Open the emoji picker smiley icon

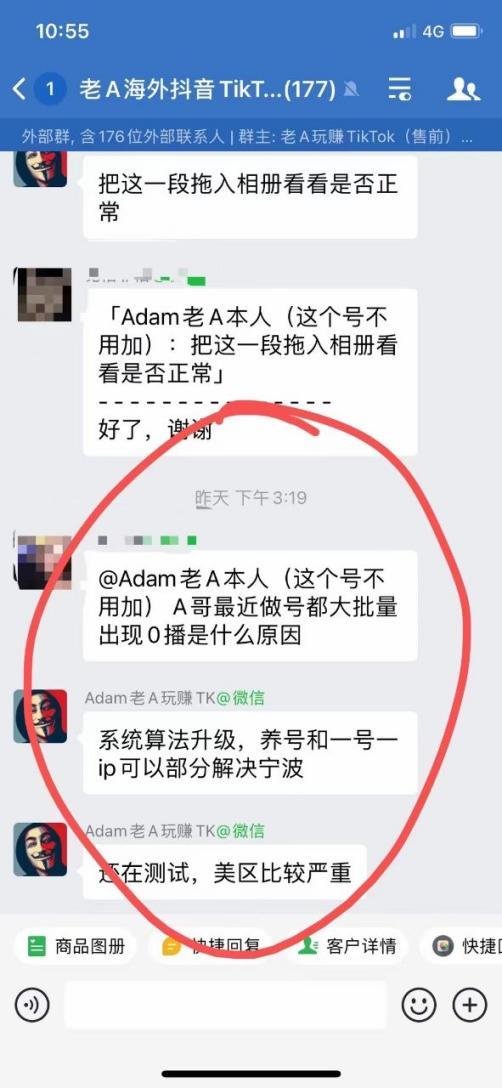pyautogui.click(x=419, y=1004)
